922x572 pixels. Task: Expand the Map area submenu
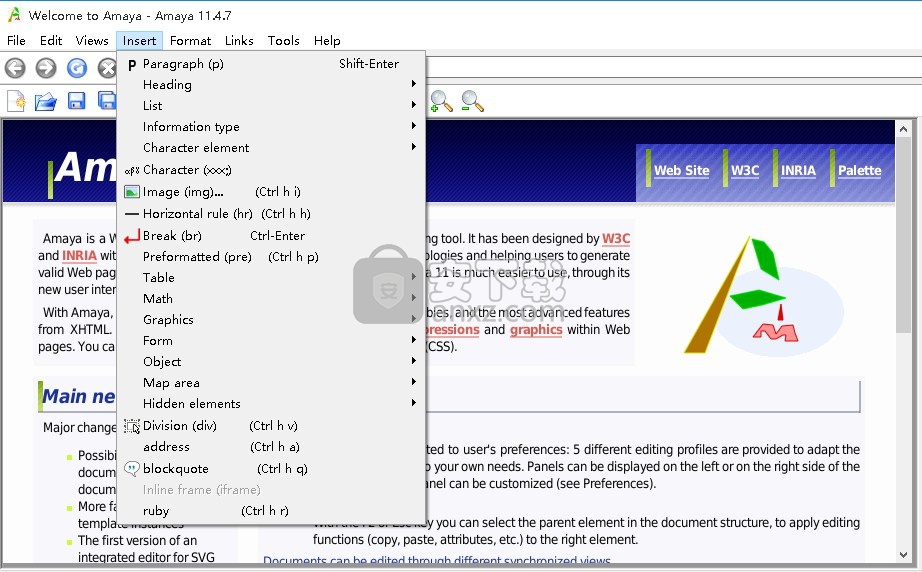pos(271,383)
